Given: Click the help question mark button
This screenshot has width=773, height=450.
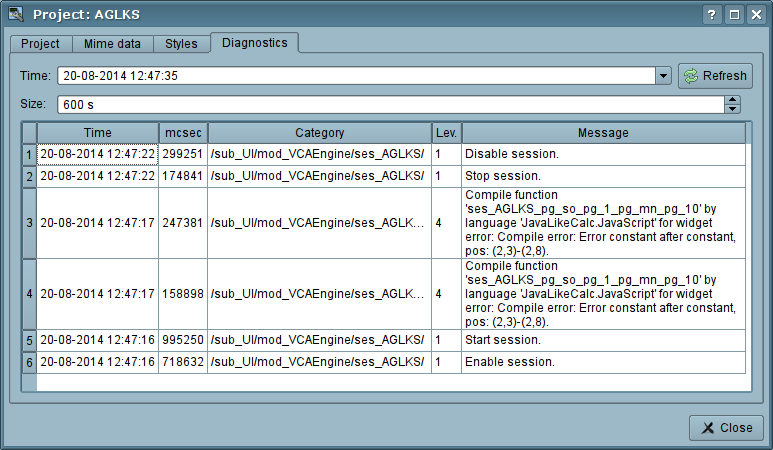Looking at the screenshot, I should click(x=712, y=15).
